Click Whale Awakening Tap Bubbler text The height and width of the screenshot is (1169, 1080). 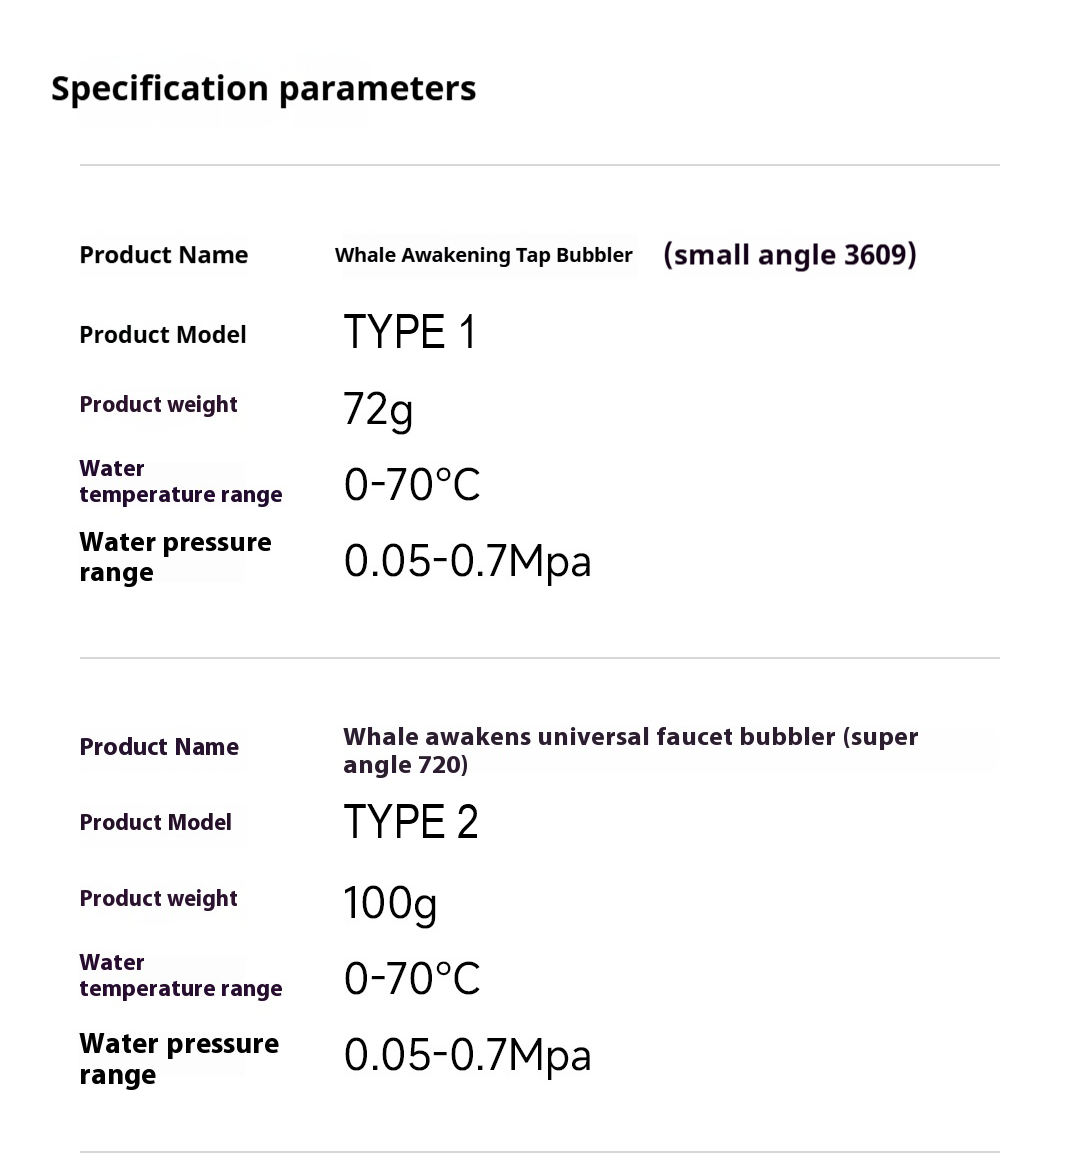point(483,255)
